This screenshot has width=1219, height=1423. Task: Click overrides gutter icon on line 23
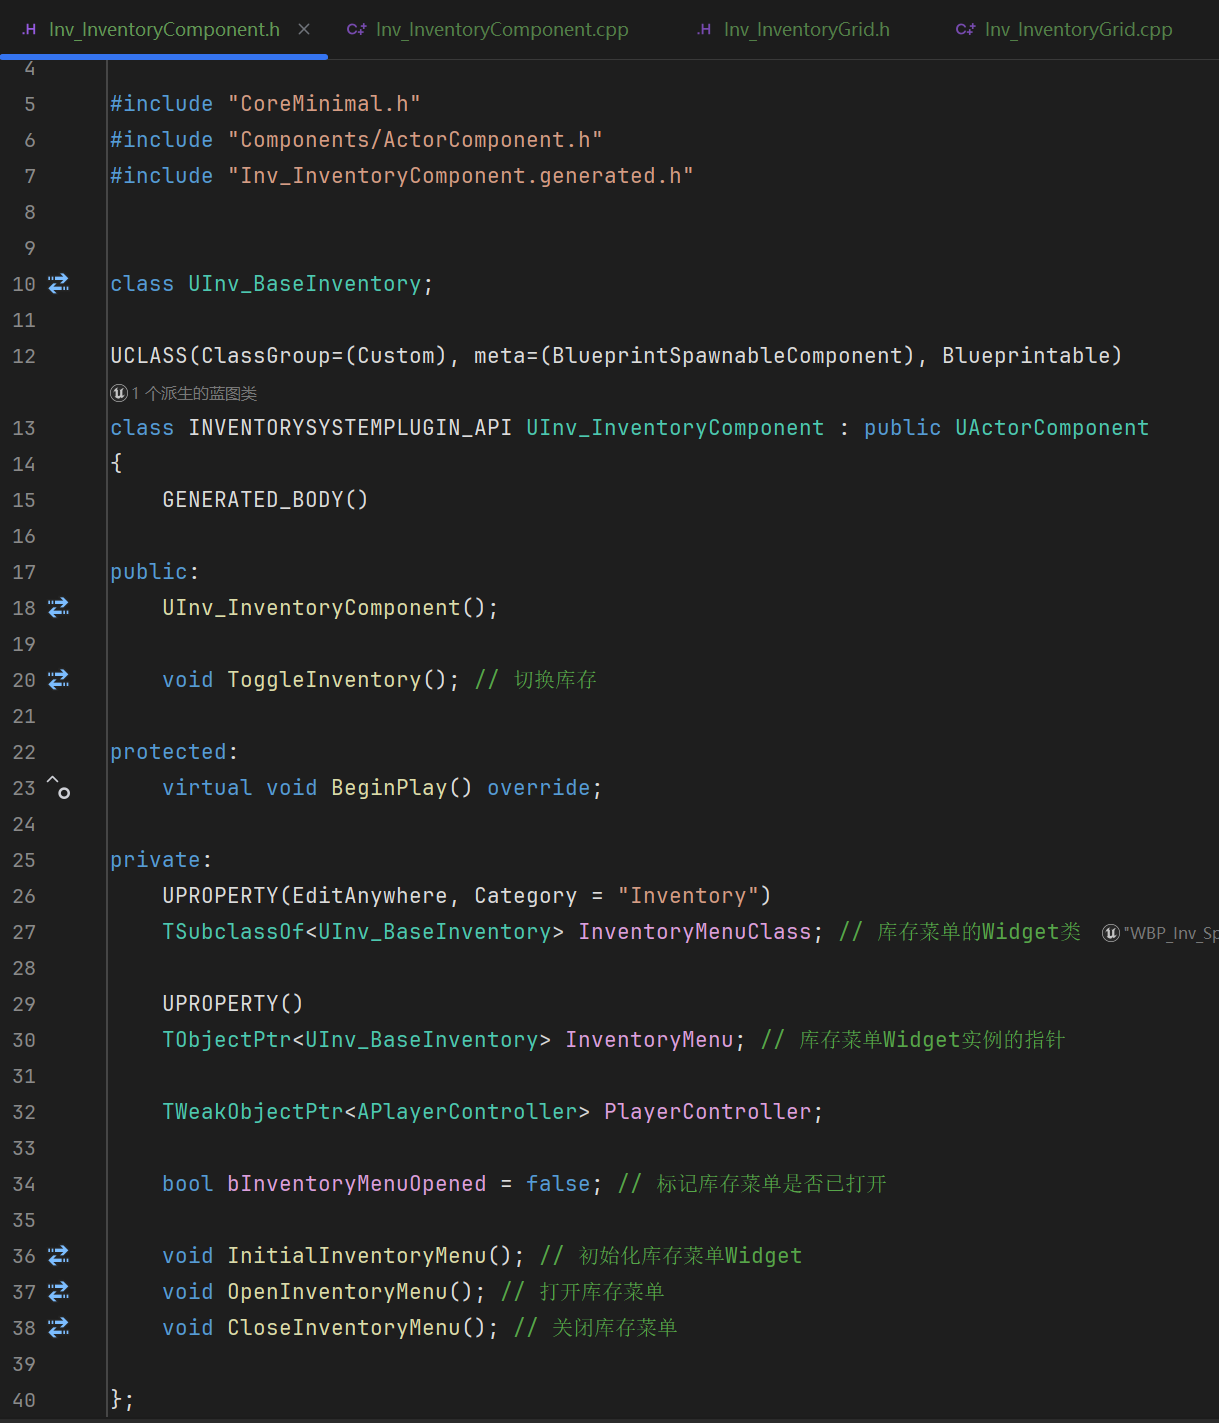(x=59, y=788)
